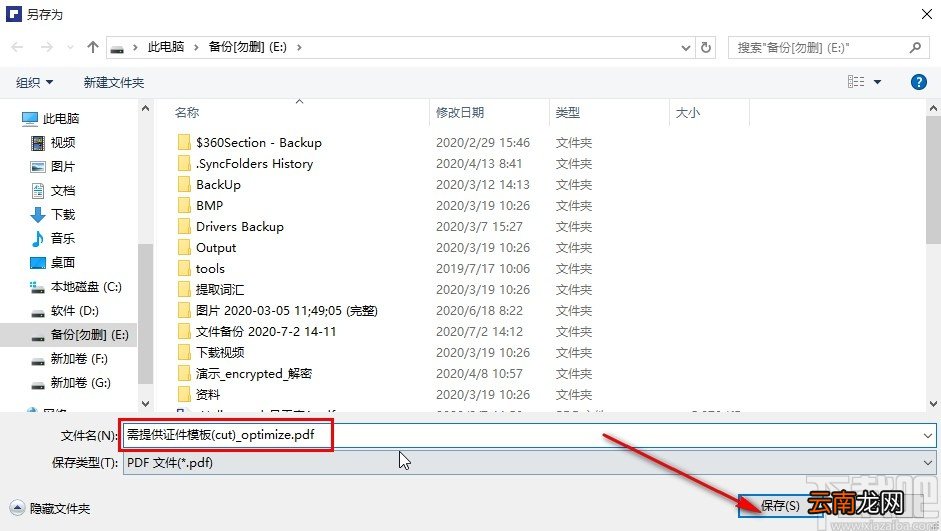Click 备份[勿删] (E:) breadcrumb in address bar
Image resolution: width=941 pixels, height=531 pixels.
pos(247,47)
